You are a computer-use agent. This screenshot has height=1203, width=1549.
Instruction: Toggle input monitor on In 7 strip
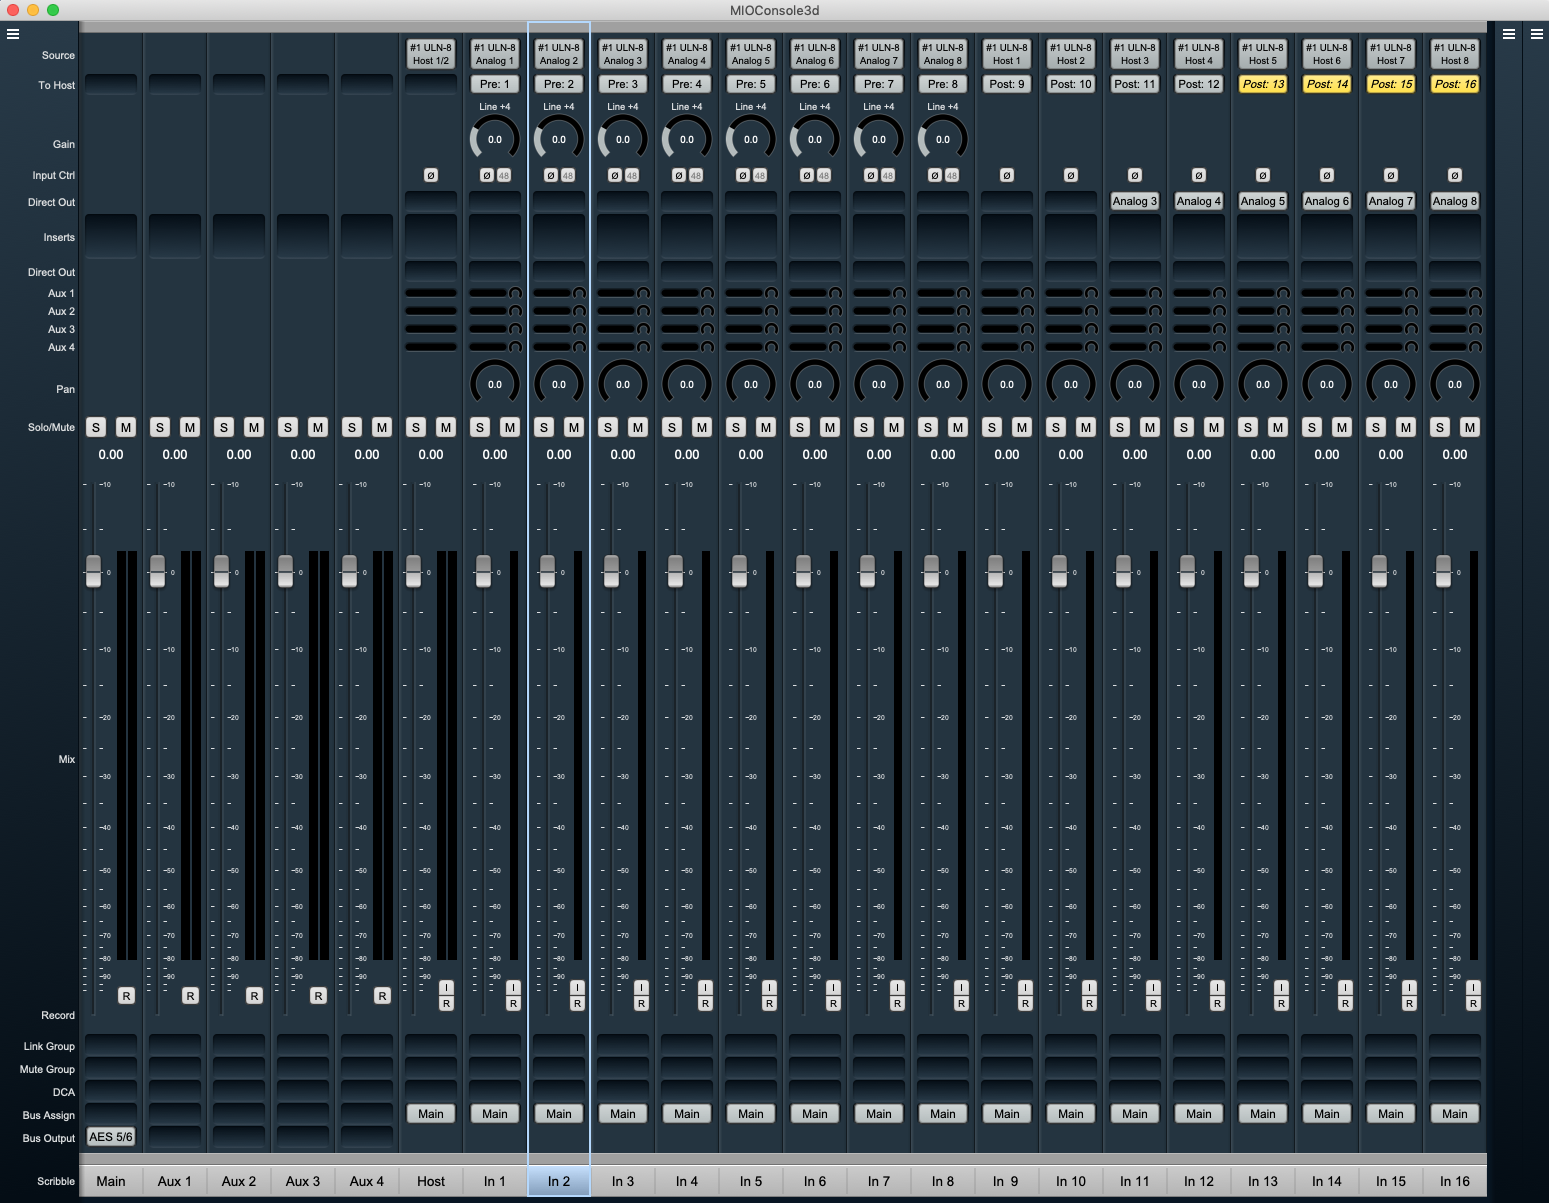pyautogui.click(x=897, y=988)
